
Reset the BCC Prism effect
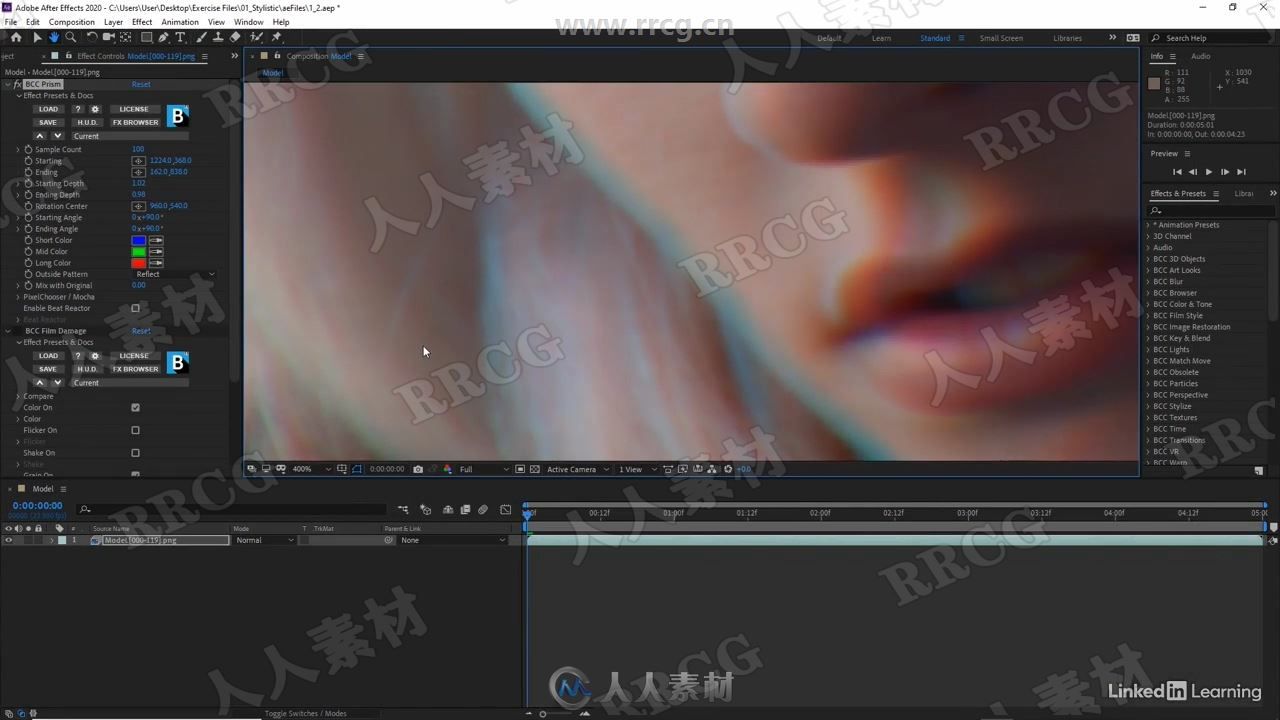pos(141,84)
